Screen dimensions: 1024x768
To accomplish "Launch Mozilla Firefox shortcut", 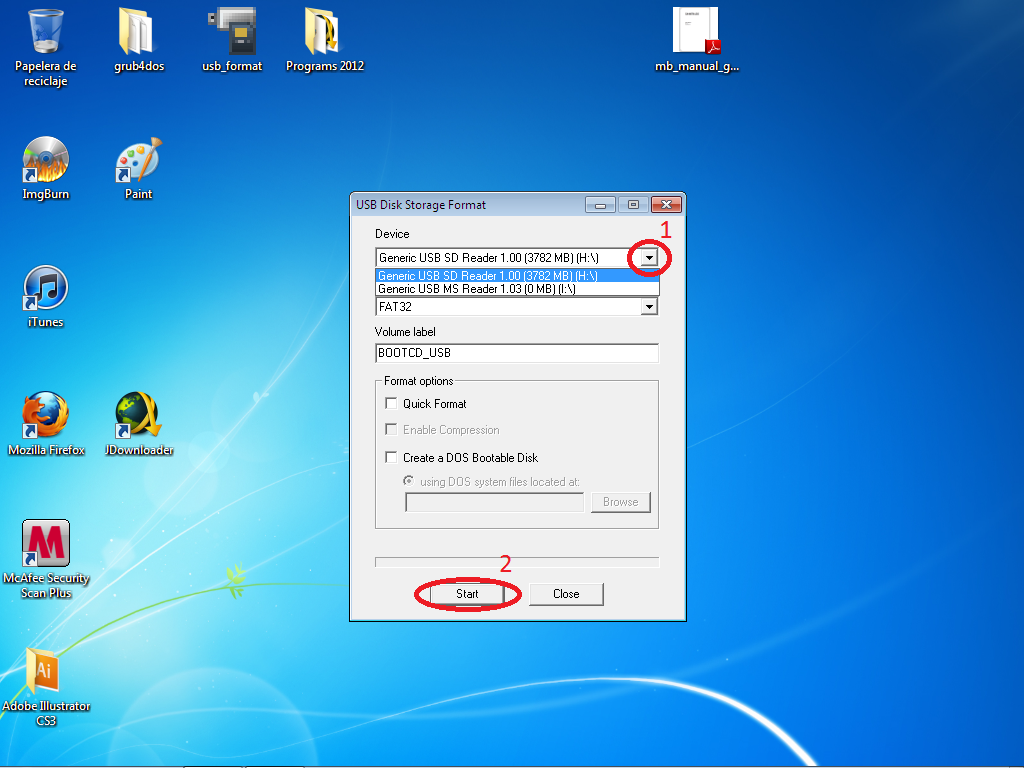I will pos(46,416).
